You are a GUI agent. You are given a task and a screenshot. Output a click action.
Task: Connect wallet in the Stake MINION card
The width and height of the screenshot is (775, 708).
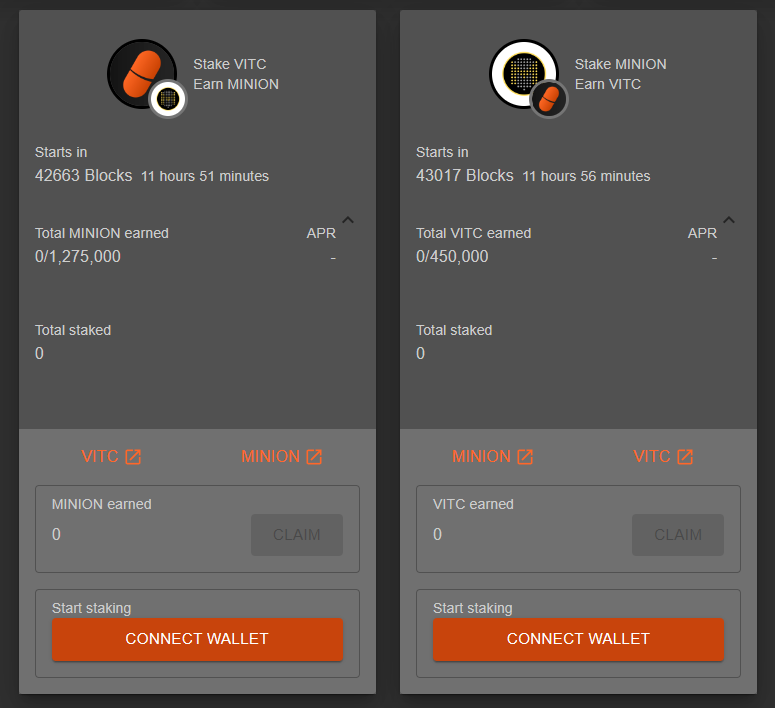(578, 639)
